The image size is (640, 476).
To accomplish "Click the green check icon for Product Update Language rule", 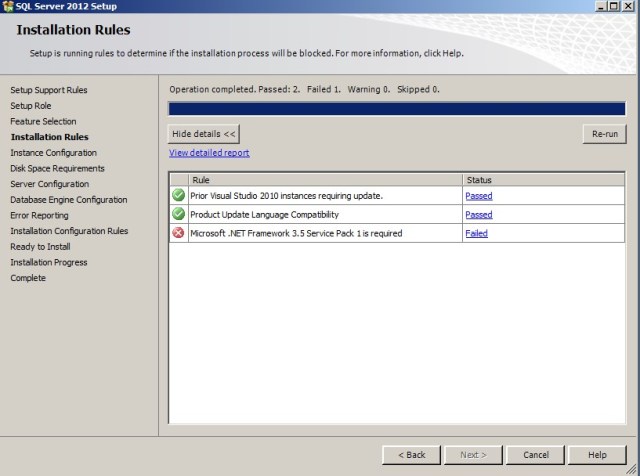I will click(178, 214).
